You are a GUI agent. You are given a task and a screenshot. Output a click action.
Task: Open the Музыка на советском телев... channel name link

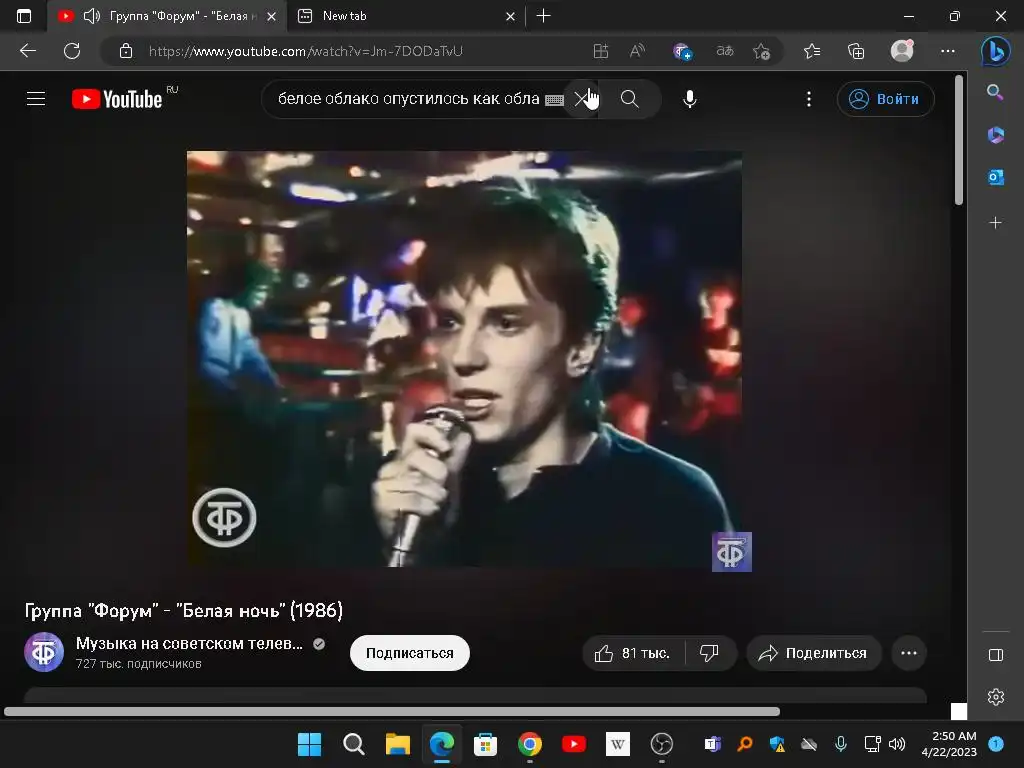coord(189,643)
